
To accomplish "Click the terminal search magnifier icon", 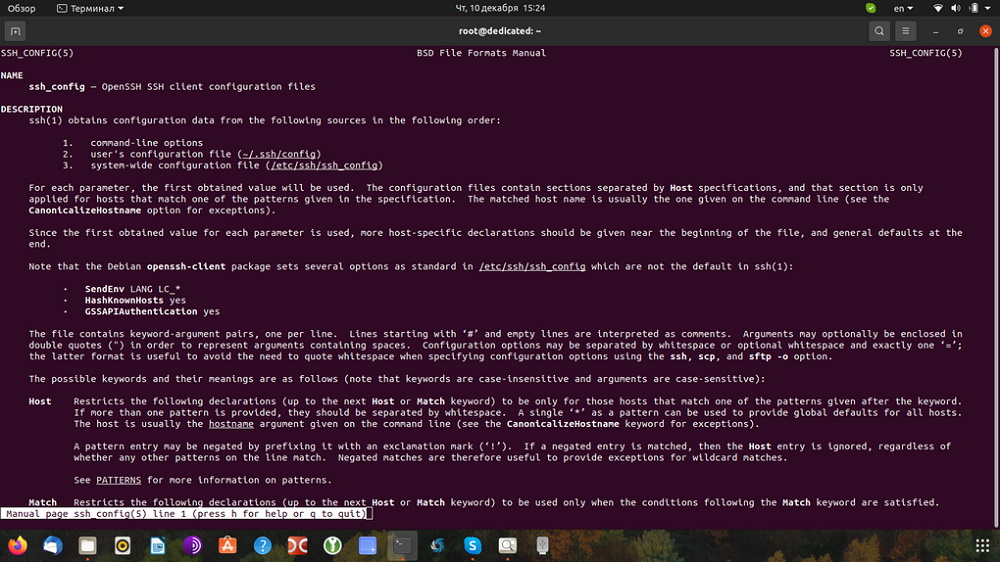I will (x=879, y=31).
